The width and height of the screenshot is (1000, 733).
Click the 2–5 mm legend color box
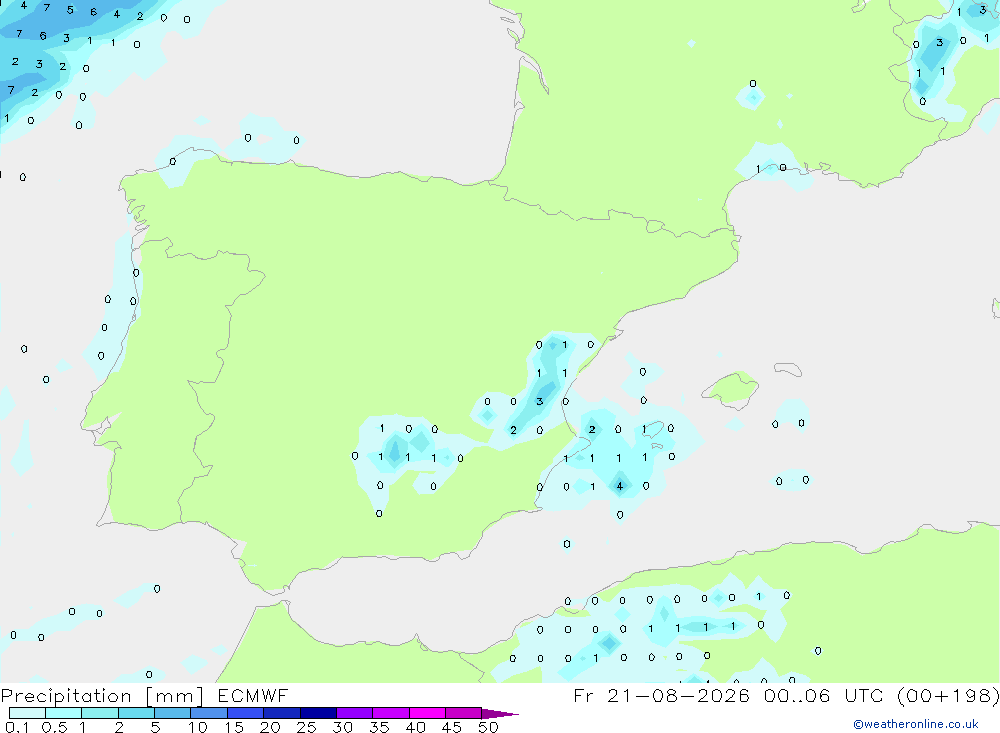click(x=136, y=713)
